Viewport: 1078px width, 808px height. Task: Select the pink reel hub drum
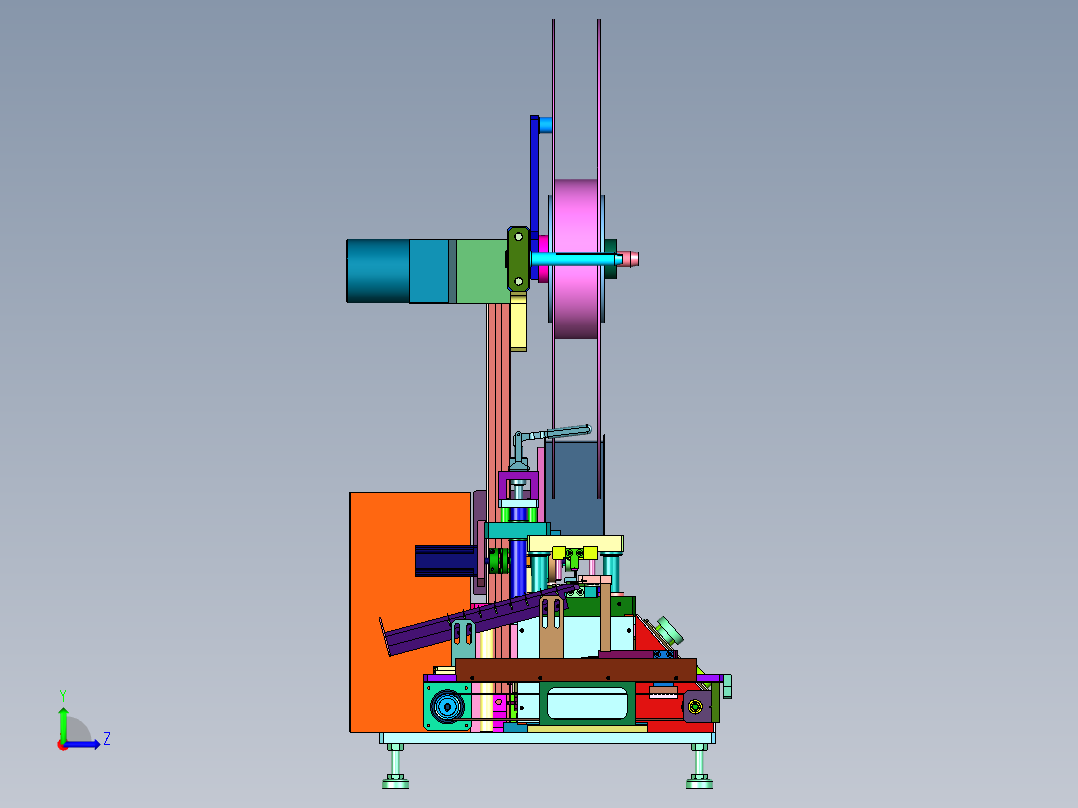[576, 259]
